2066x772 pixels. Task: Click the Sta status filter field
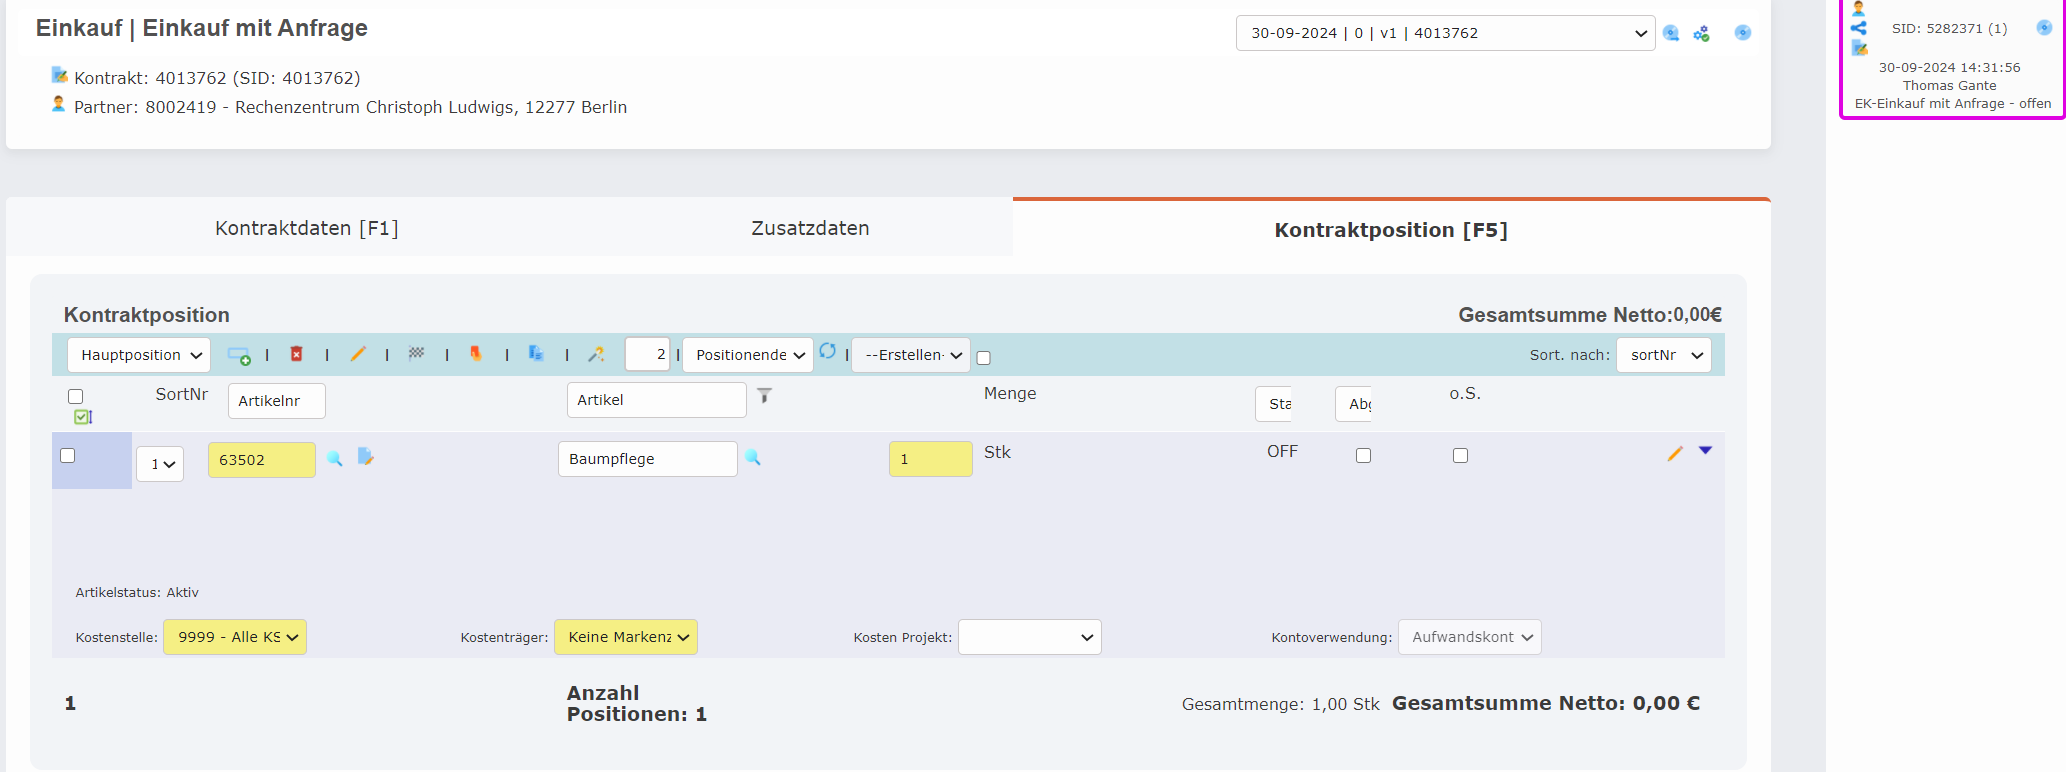coord(1274,404)
